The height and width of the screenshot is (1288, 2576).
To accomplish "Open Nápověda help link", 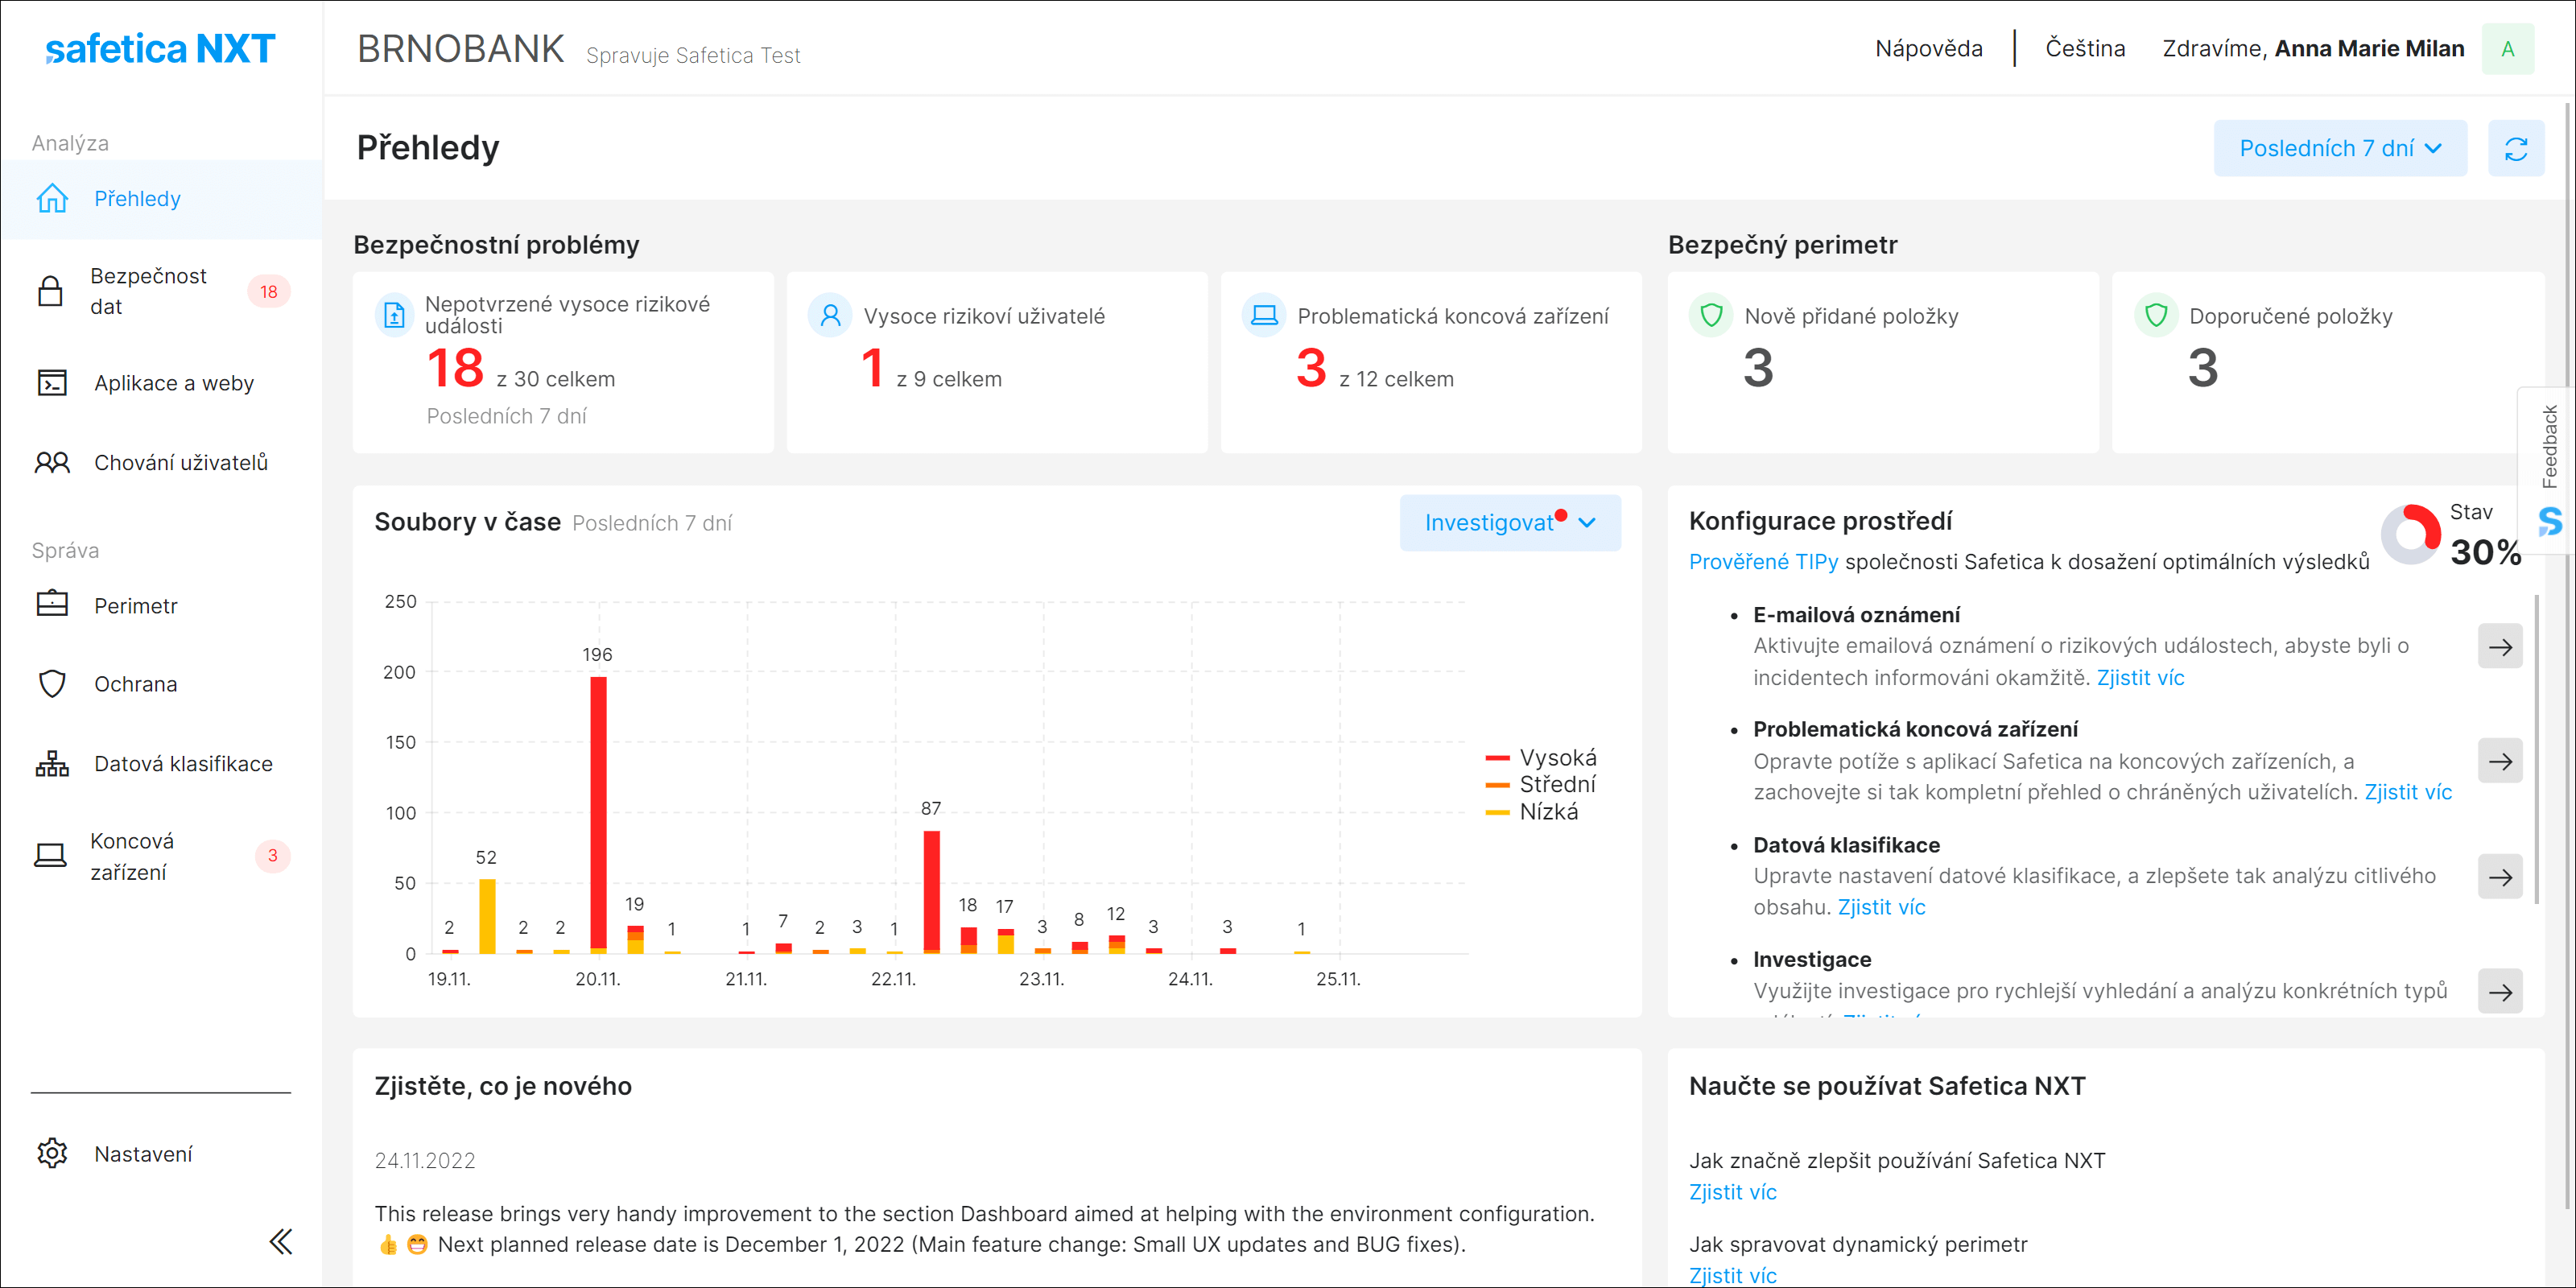I will pyautogui.click(x=1928, y=49).
